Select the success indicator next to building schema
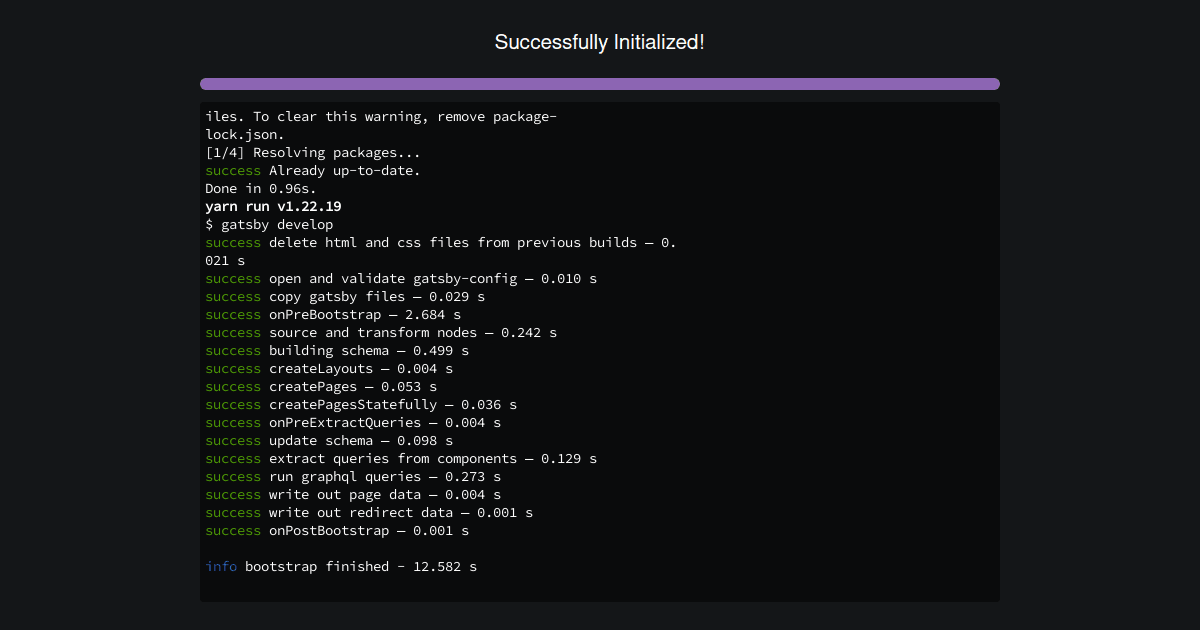The height and width of the screenshot is (630, 1200). click(233, 350)
